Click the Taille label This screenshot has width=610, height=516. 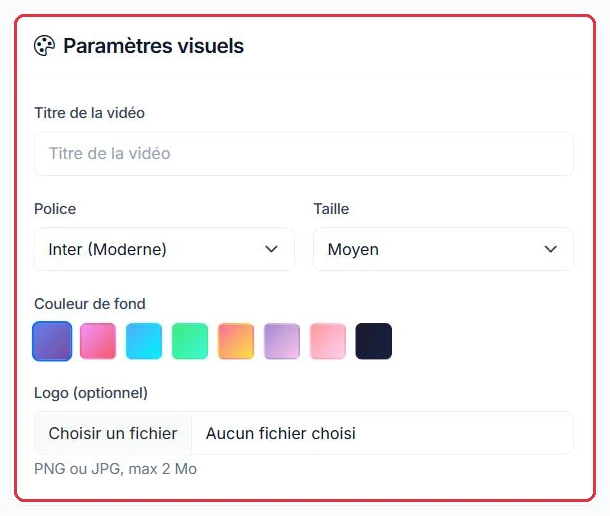click(x=331, y=209)
